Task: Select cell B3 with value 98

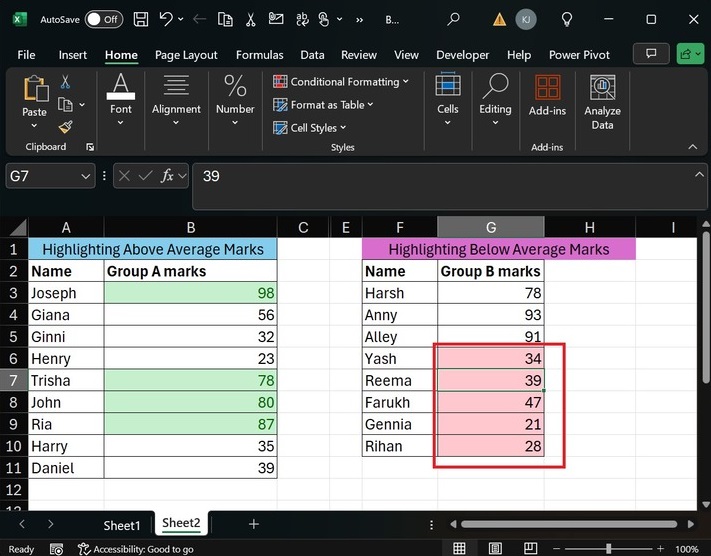Action: [x=190, y=293]
